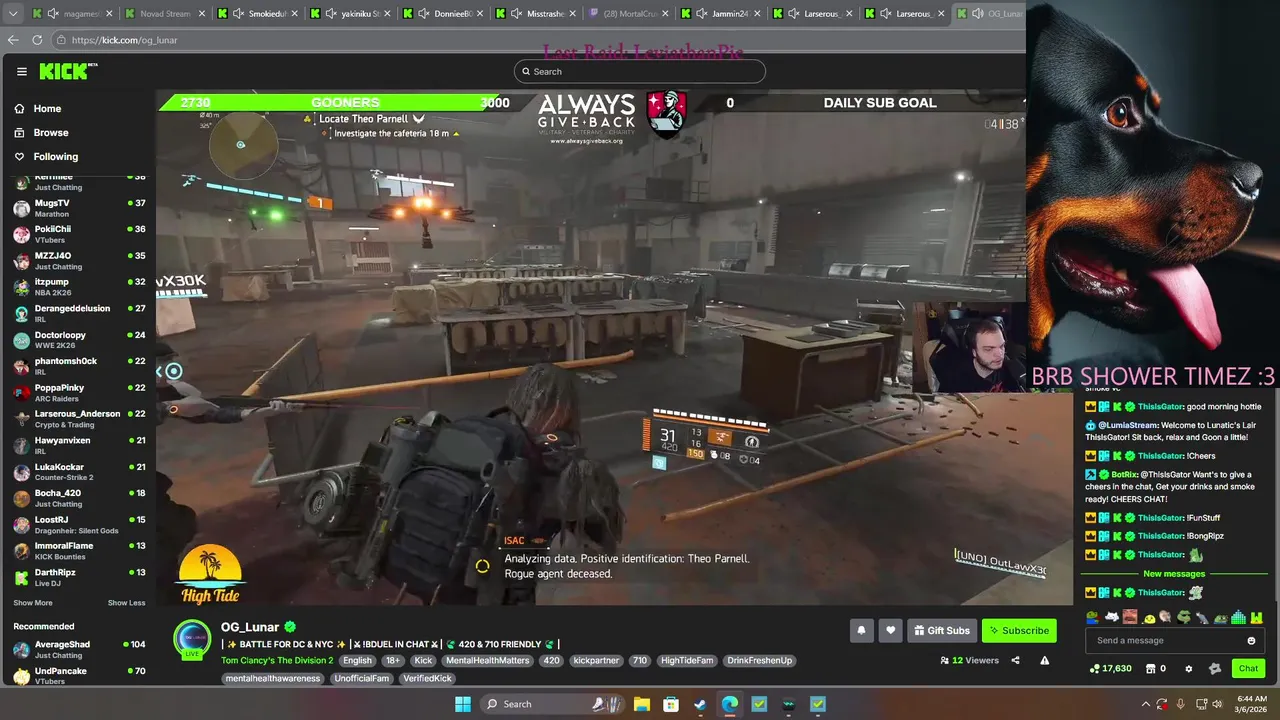Click Show Less under followed channels
The height and width of the screenshot is (720, 1280).
point(126,603)
